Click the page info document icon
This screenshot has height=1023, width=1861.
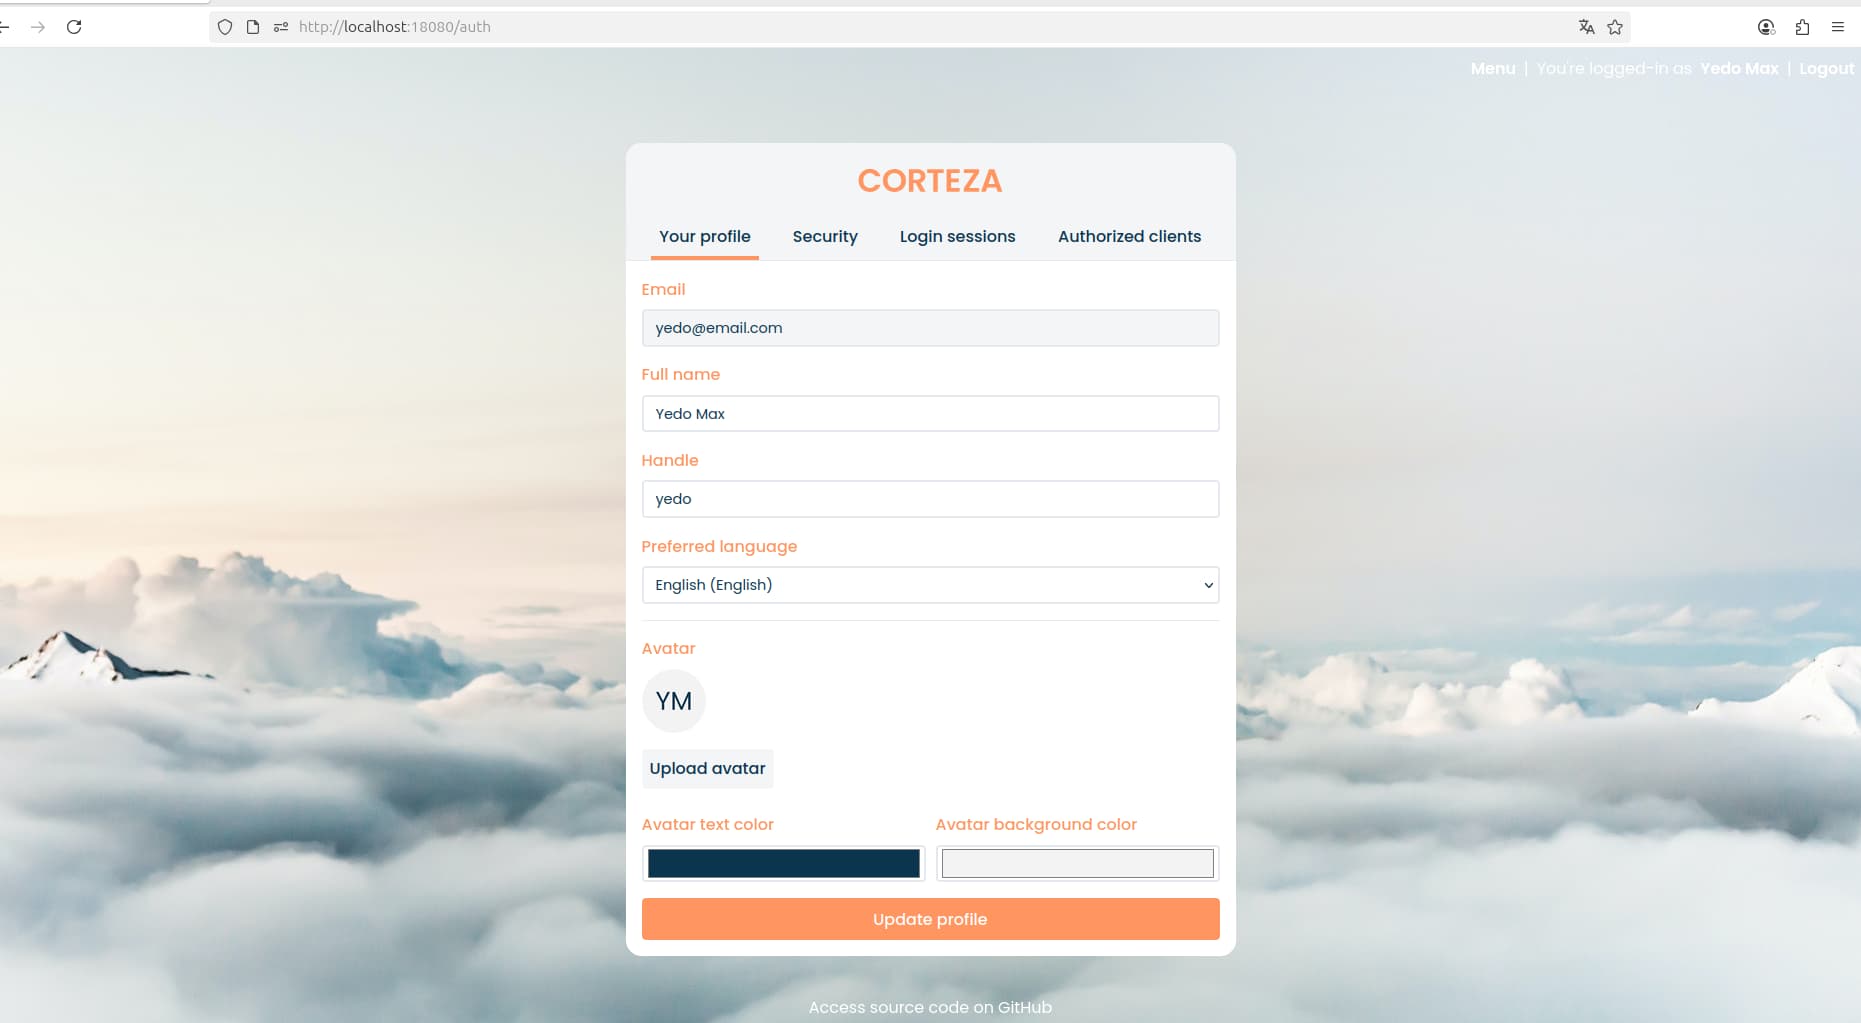coord(253,27)
